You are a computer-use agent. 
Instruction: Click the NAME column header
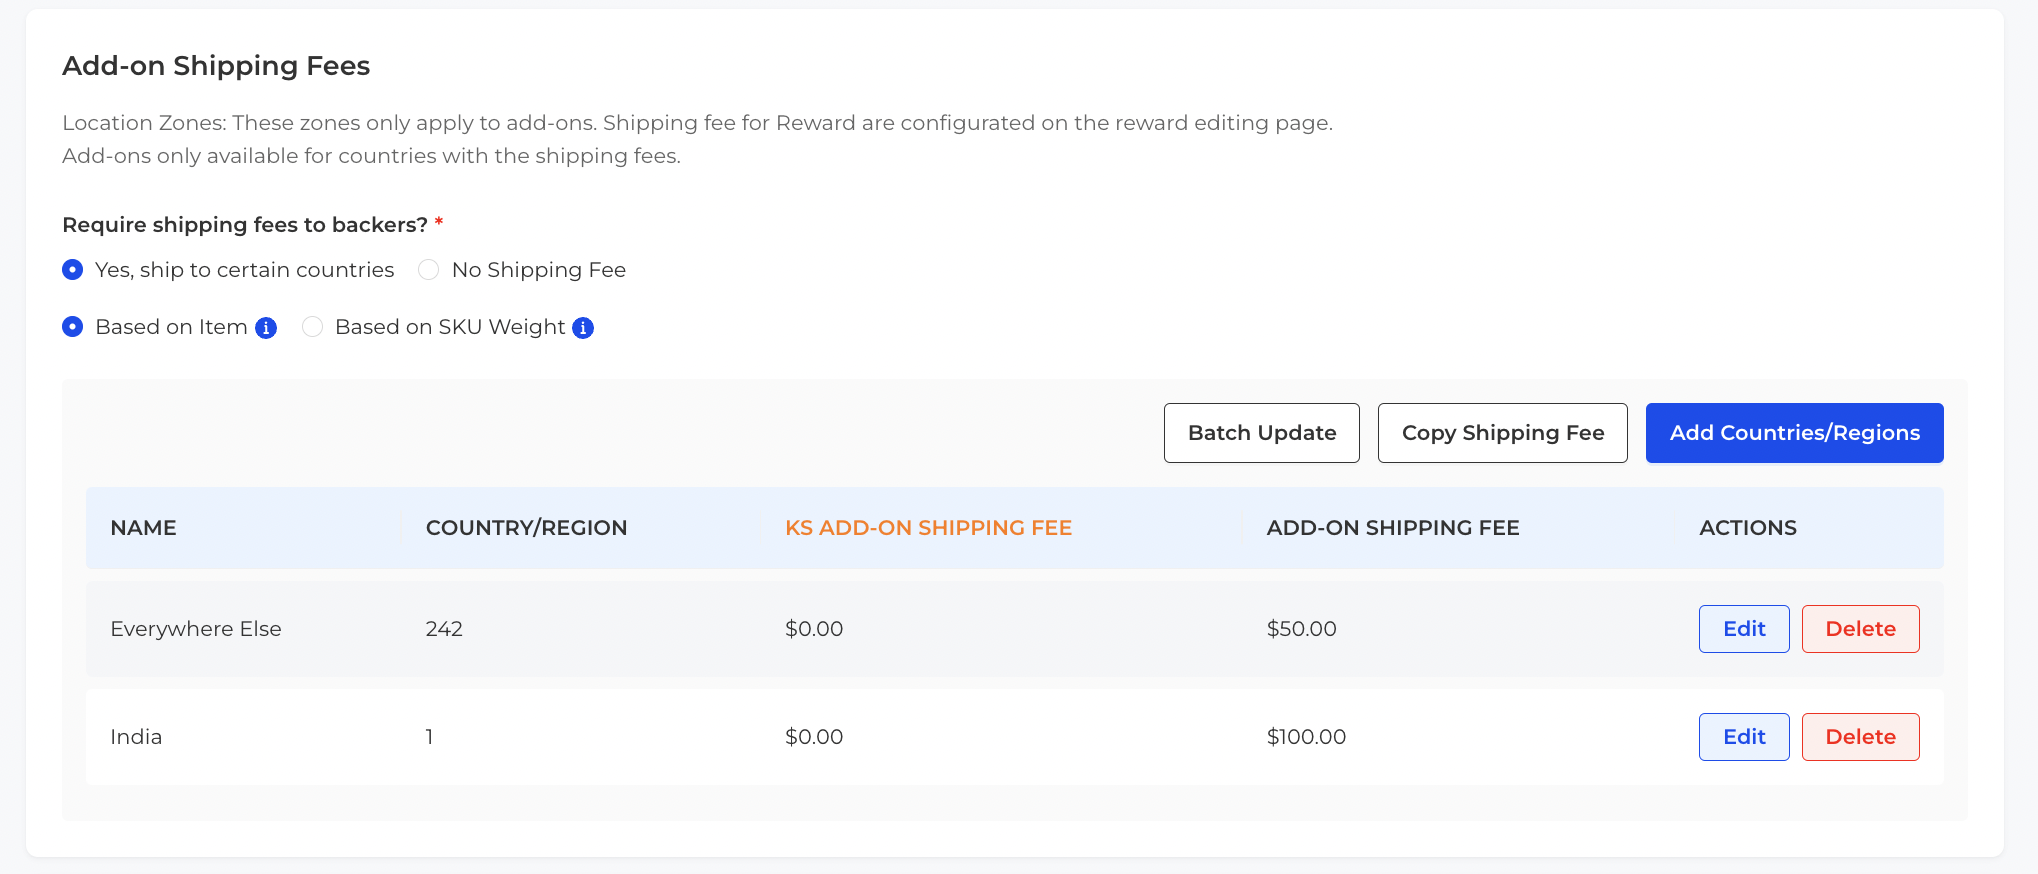click(x=143, y=528)
